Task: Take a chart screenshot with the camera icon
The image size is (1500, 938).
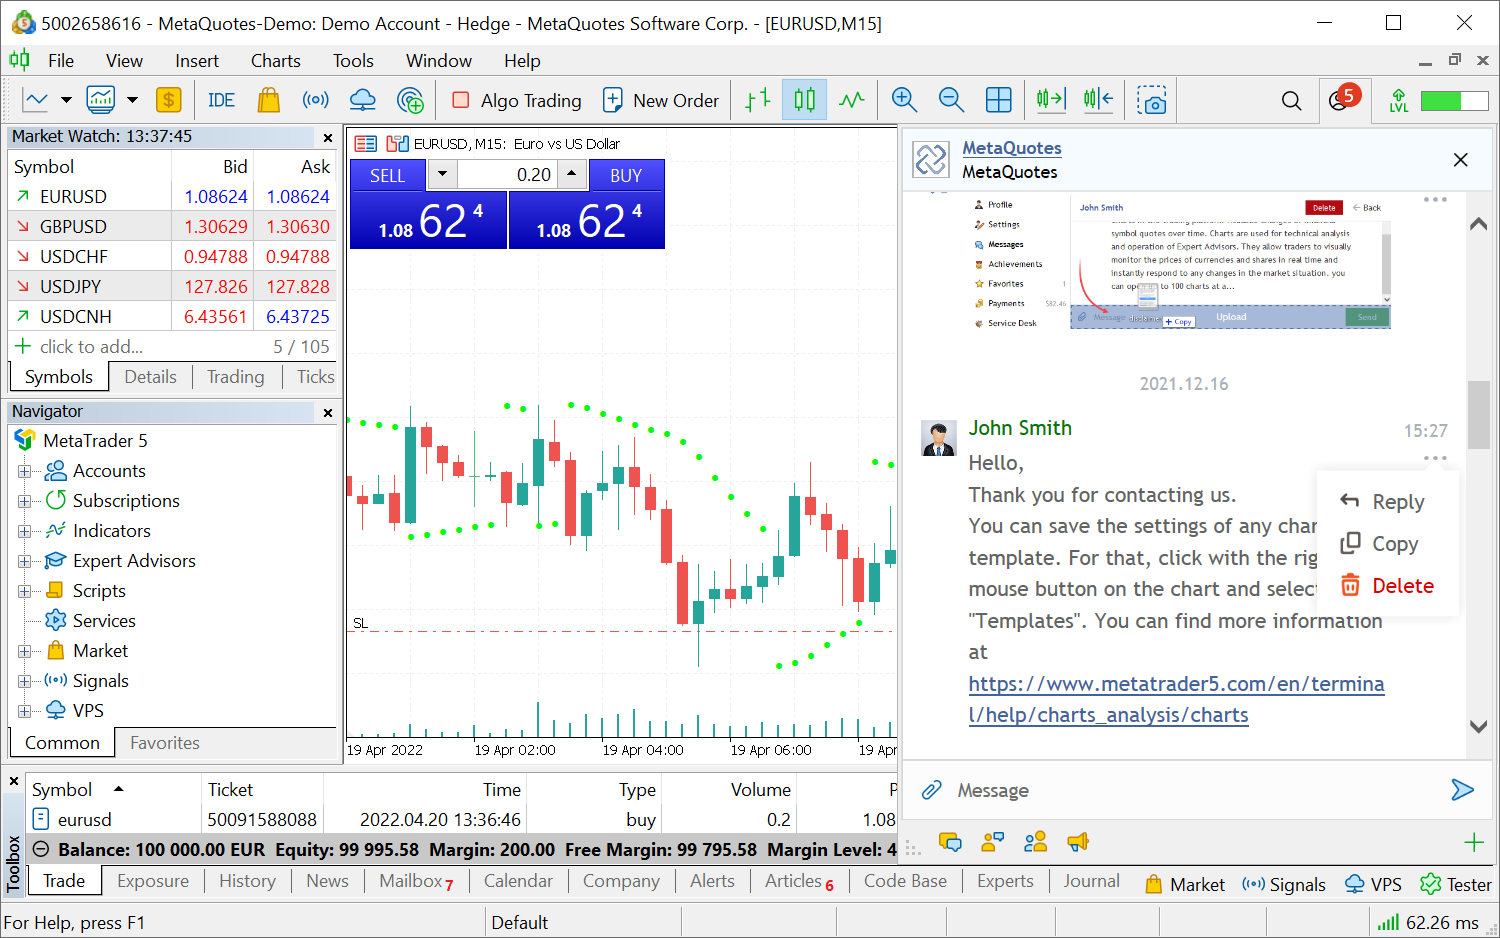Action: 1152,99
